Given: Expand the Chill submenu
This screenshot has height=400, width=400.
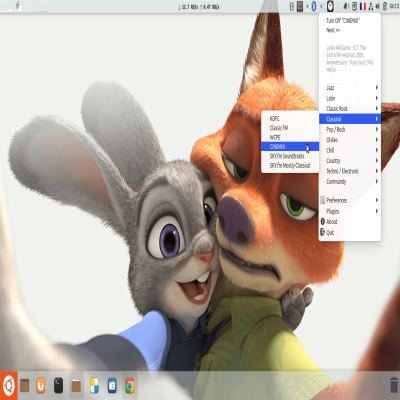Looking at the screenshot, I should pos(350,150).
